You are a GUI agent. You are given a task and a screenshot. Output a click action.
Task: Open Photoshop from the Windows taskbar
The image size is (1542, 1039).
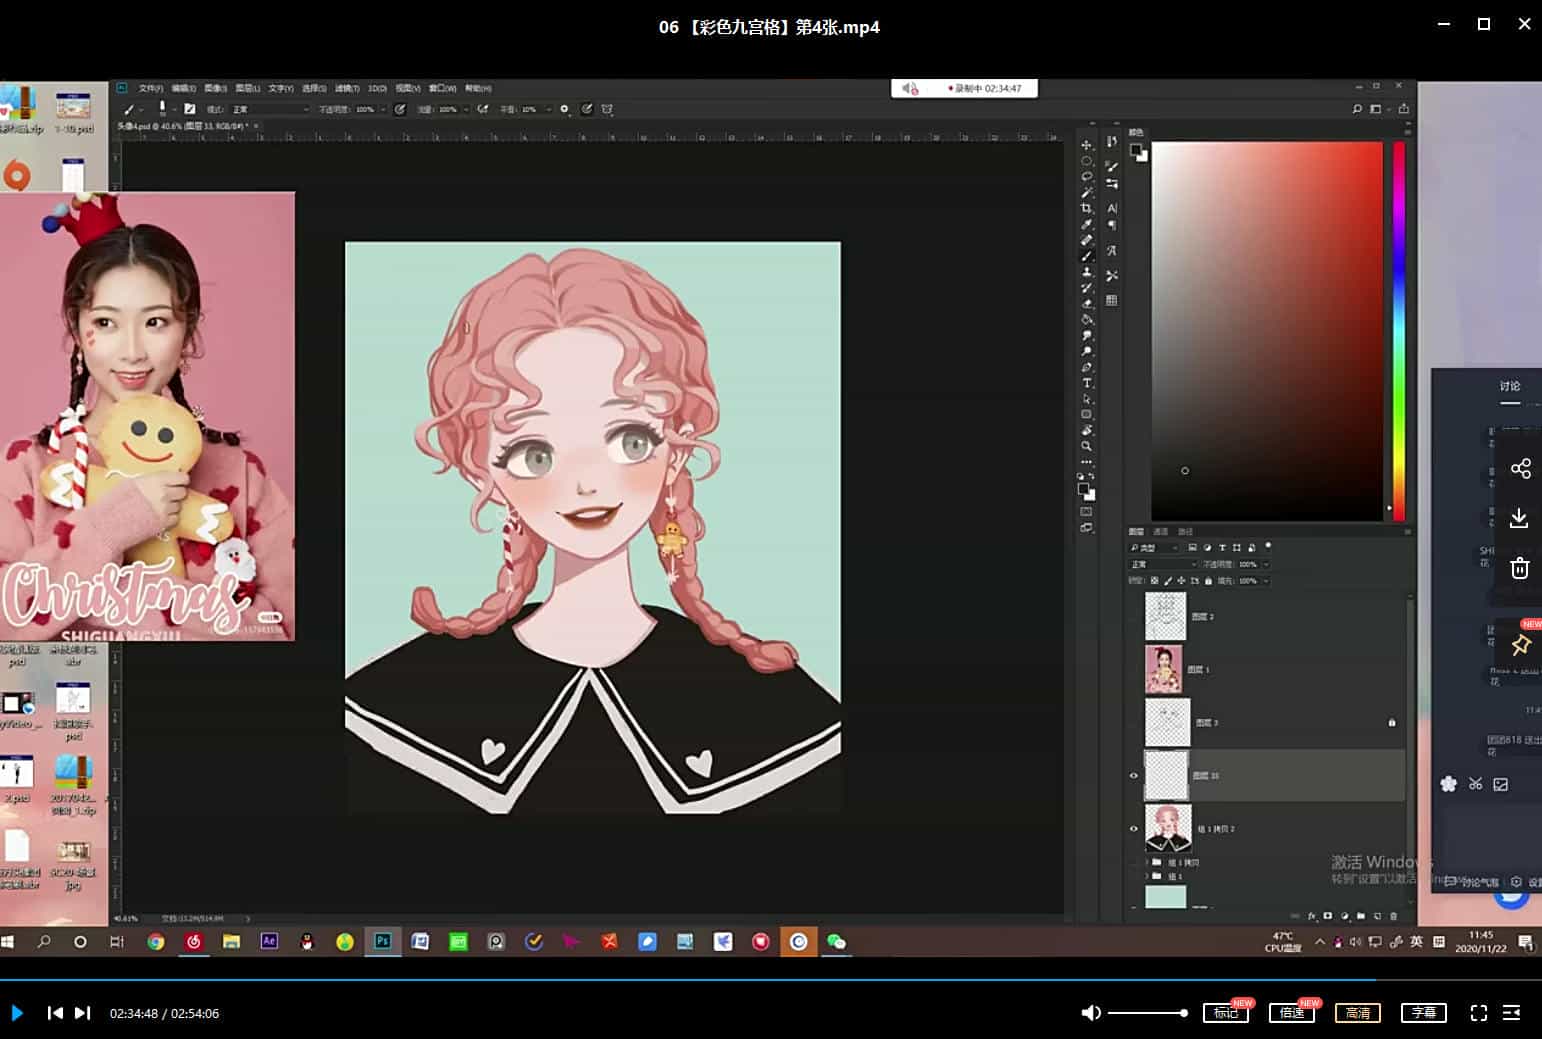coord(382,941)
